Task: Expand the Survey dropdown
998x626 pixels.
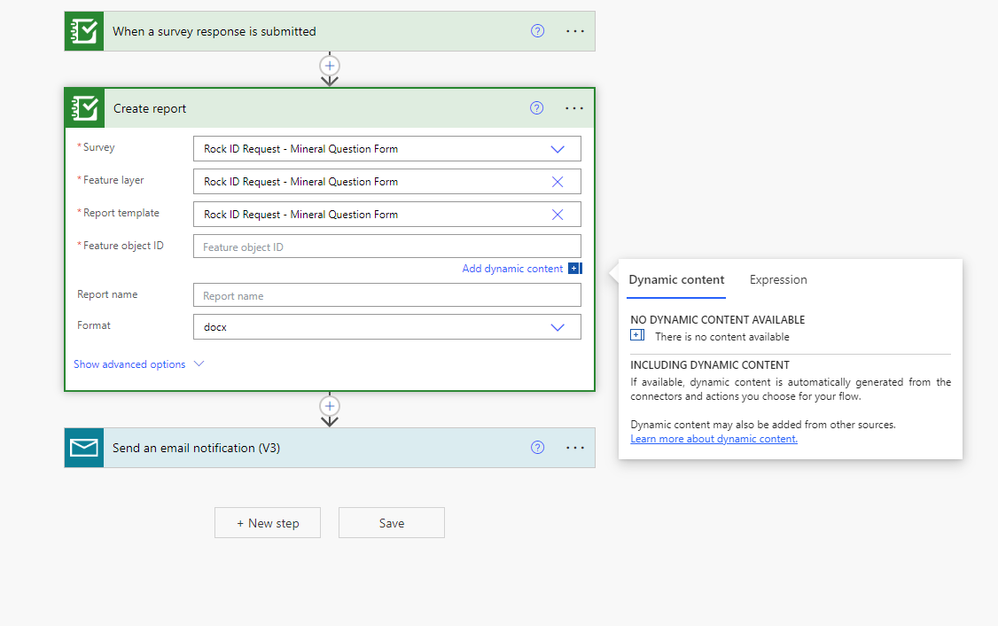Action: [x=557, y=149]
